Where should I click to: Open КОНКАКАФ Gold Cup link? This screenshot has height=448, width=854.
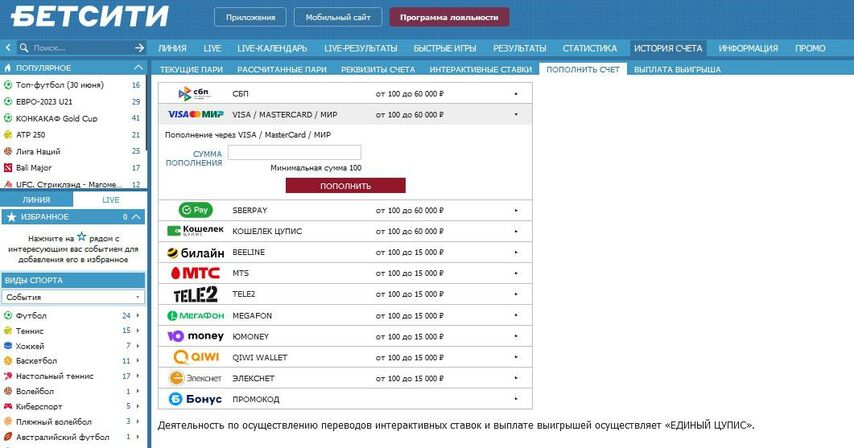57,118
